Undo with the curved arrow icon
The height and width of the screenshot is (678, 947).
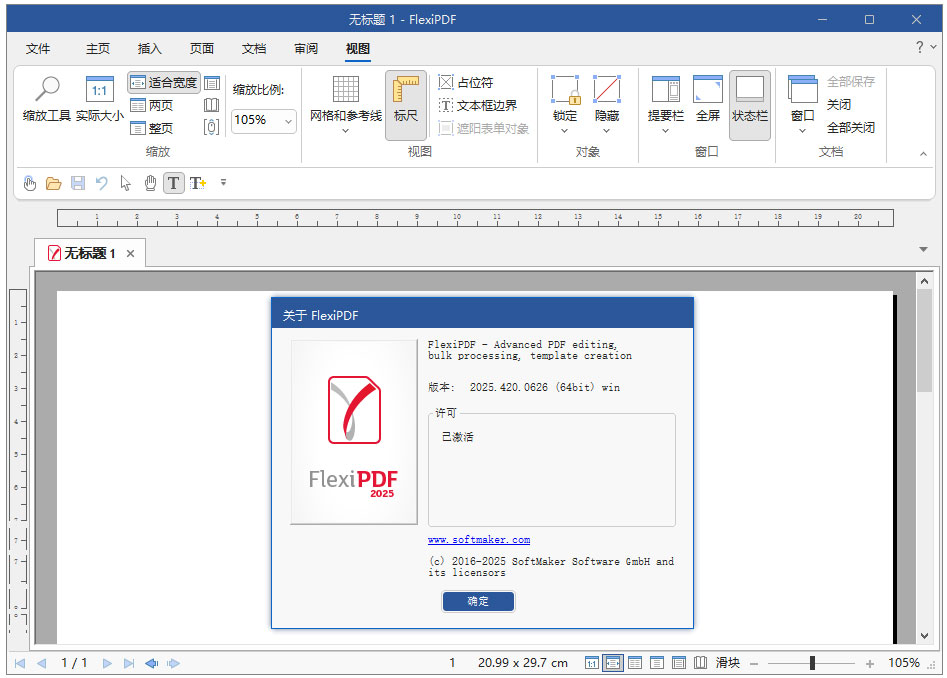101,183
